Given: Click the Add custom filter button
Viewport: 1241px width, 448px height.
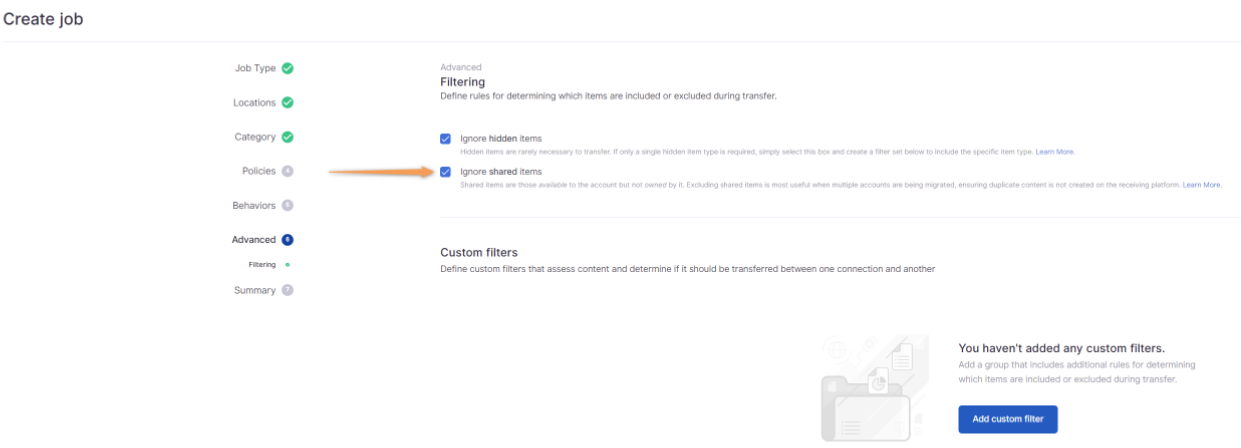Looking at the screenshot, I should (1007, 419).
